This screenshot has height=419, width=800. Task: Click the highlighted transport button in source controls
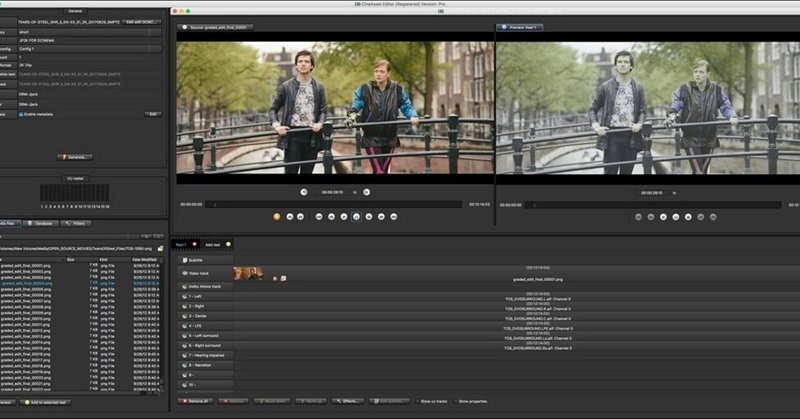pos(356,217)
